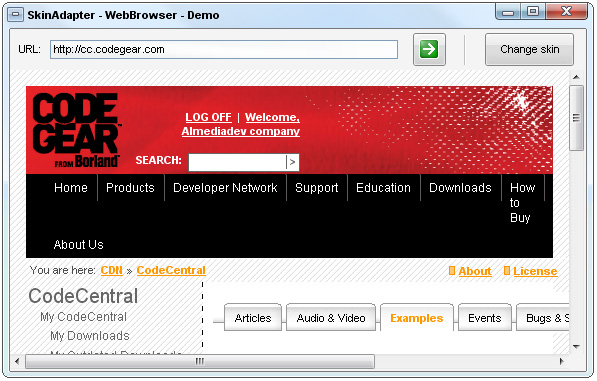Click the CodeCentral sidebar heading
597x381 pixels.
83,296
